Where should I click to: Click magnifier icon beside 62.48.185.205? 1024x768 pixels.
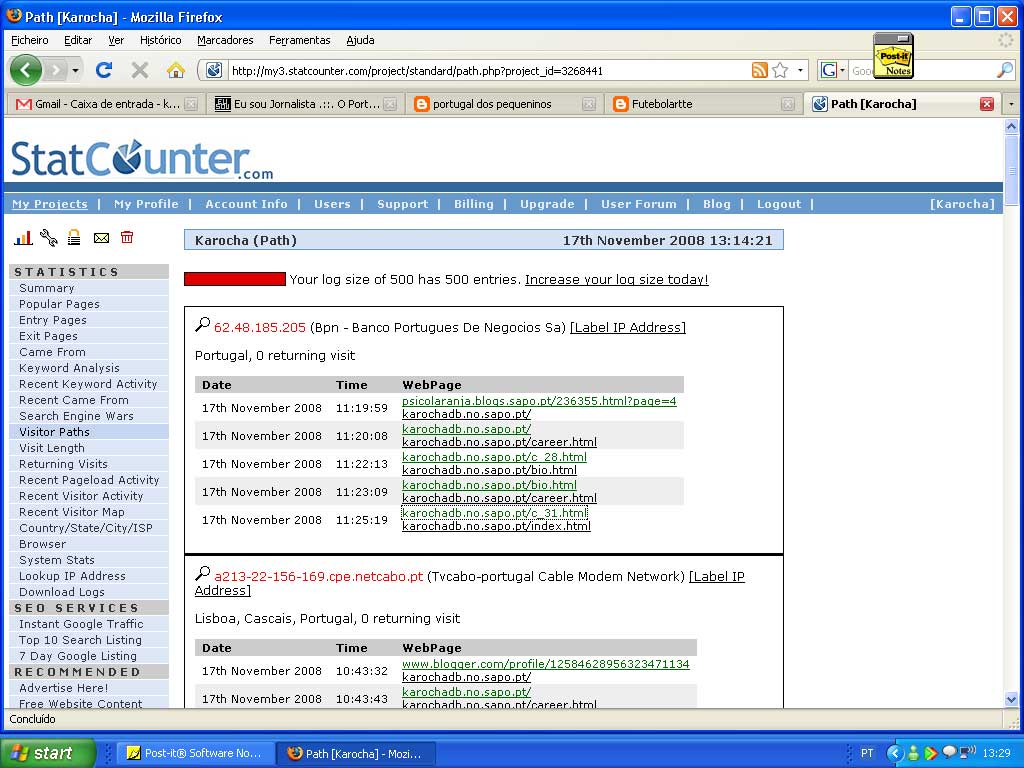pyautogui.click(x=202, y=325)
